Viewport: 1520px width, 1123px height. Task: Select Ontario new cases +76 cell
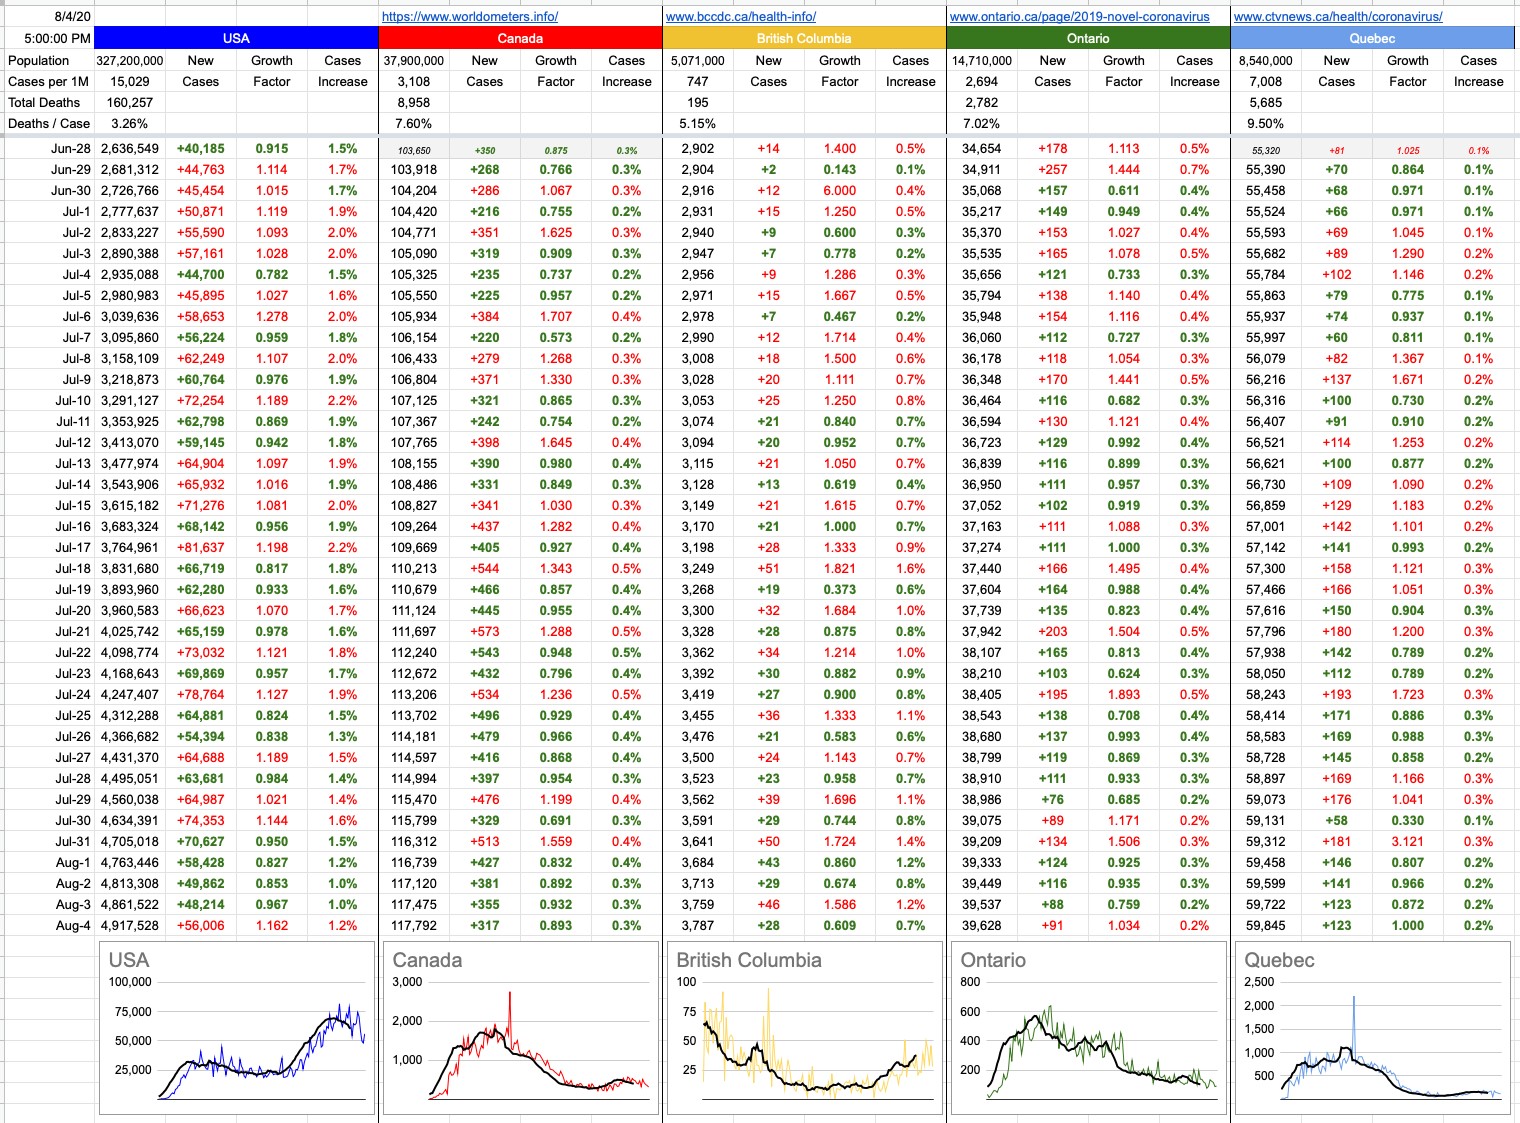tap(1053, 799)
